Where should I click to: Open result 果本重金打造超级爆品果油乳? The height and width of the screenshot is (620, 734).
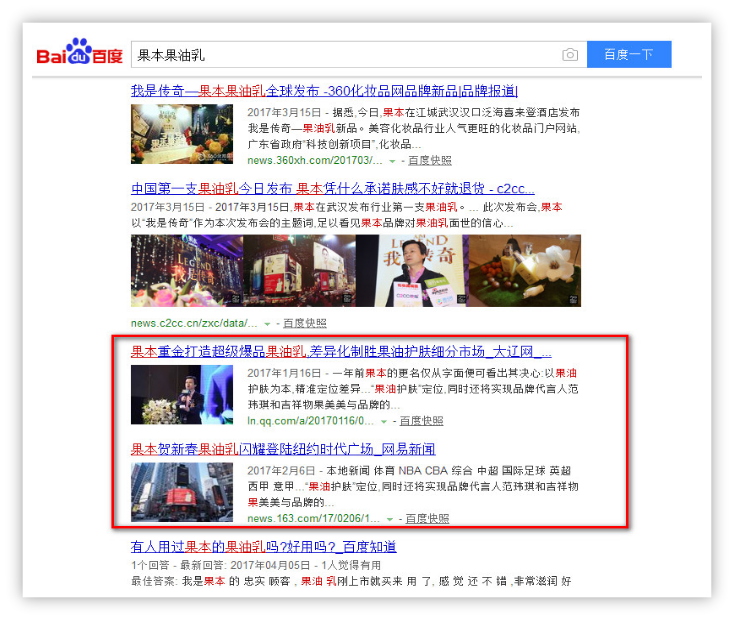[x=341, y=352]
